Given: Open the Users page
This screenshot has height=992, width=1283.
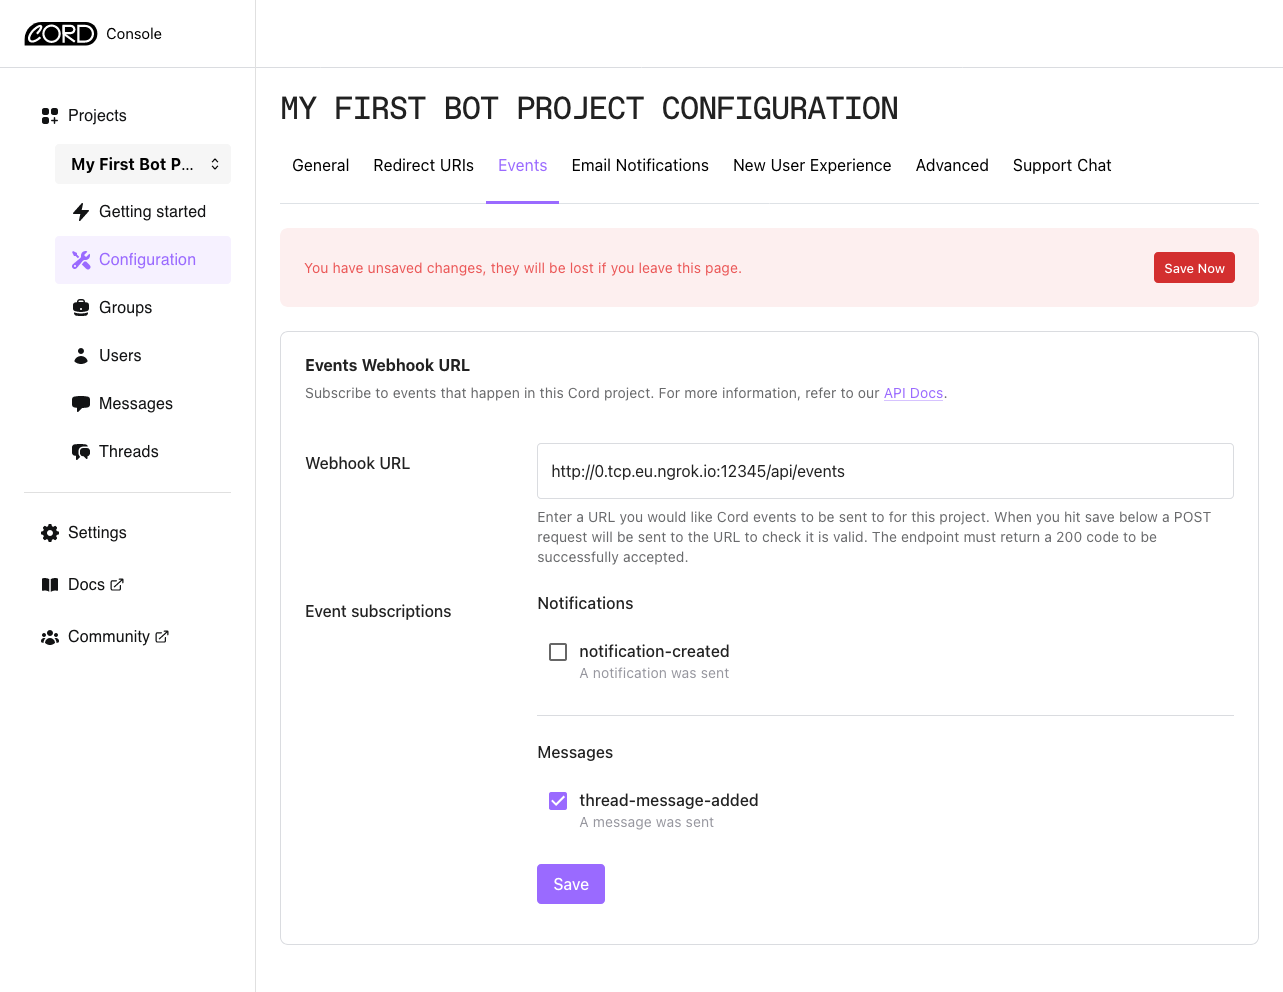Looking at the screenshot, I should (x=143, y=356).
